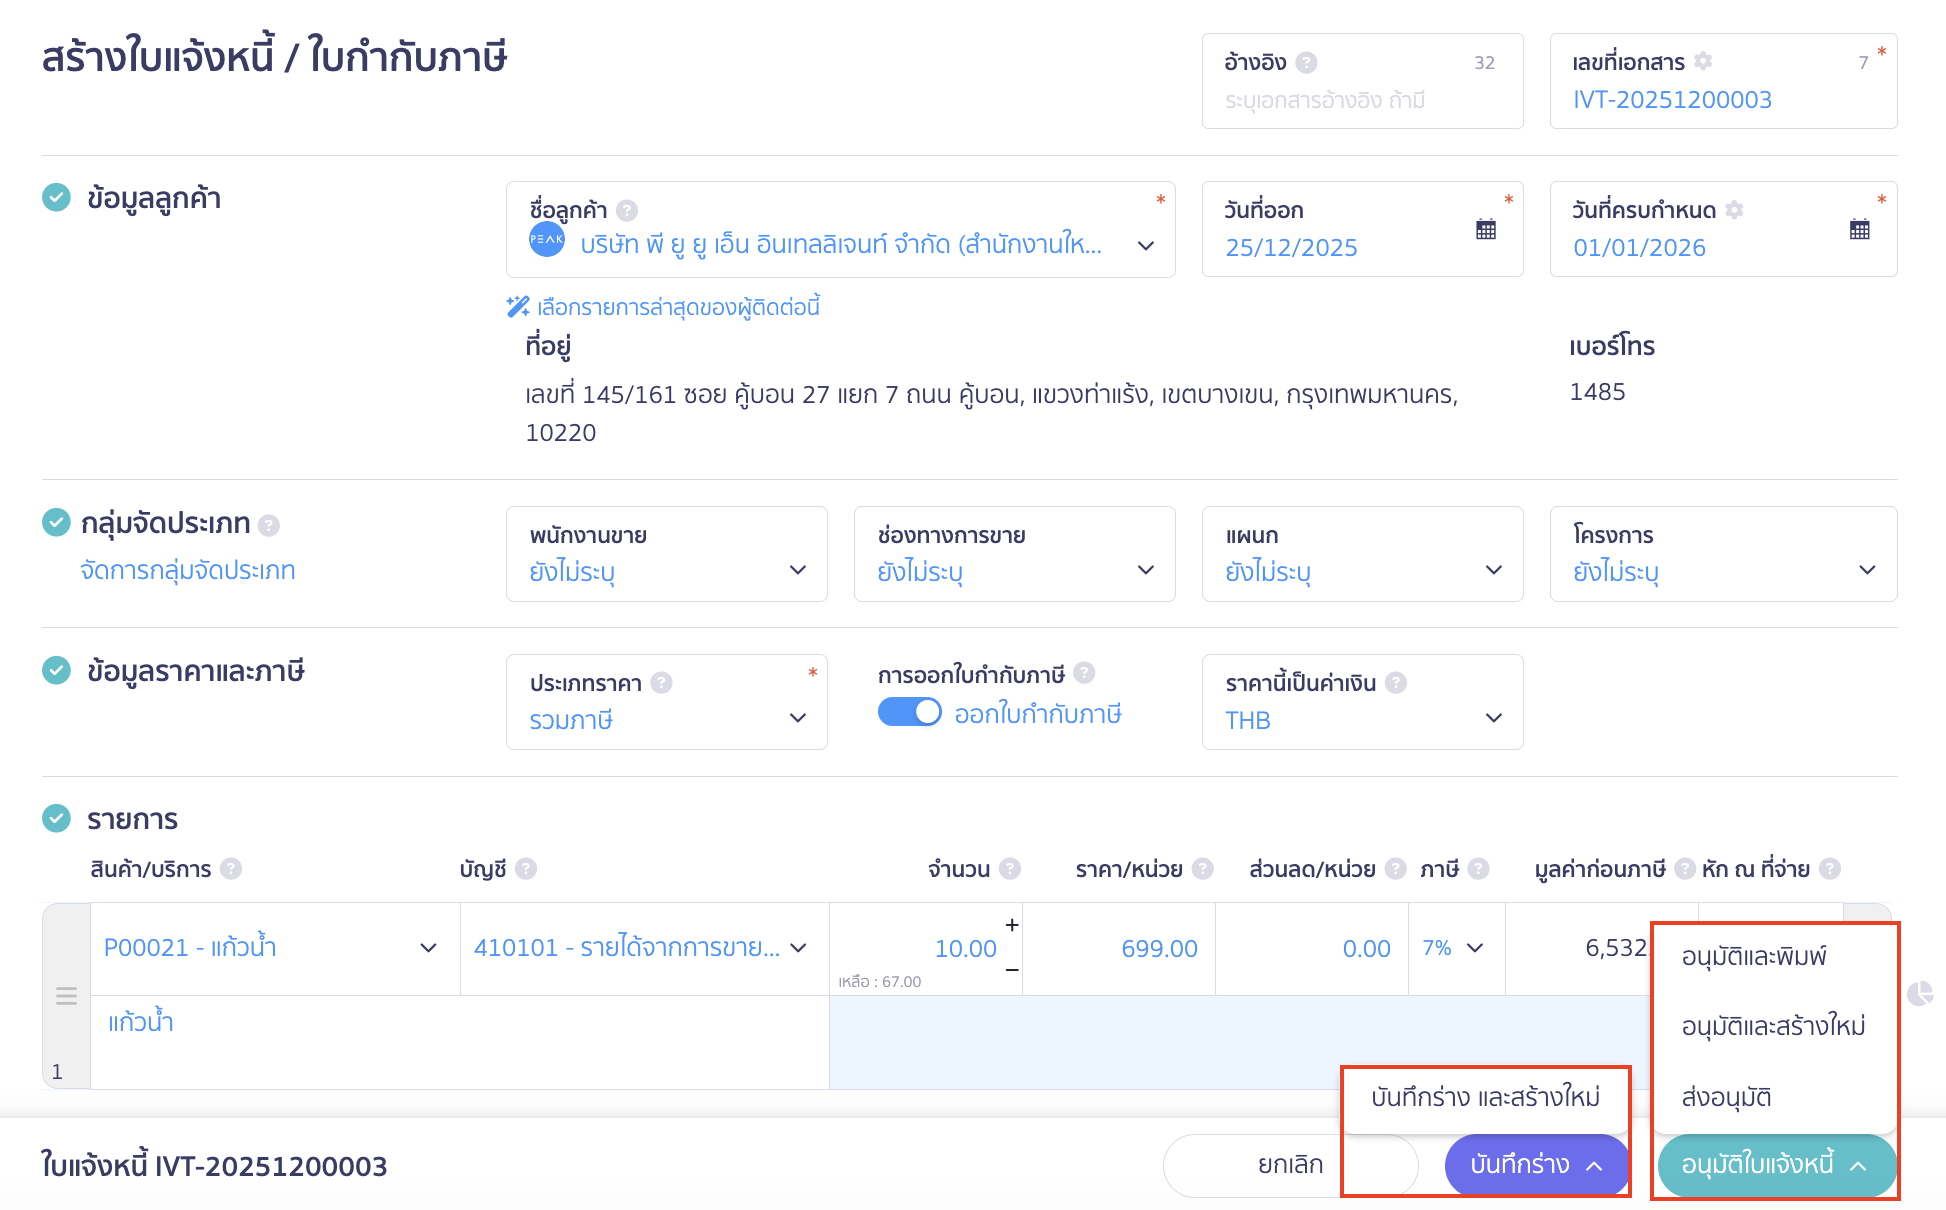Choose บันทึกร่าง และสร้างใหม่ option
This screenshot has height=1210, width=1946.
[x=1485, y=1097]
